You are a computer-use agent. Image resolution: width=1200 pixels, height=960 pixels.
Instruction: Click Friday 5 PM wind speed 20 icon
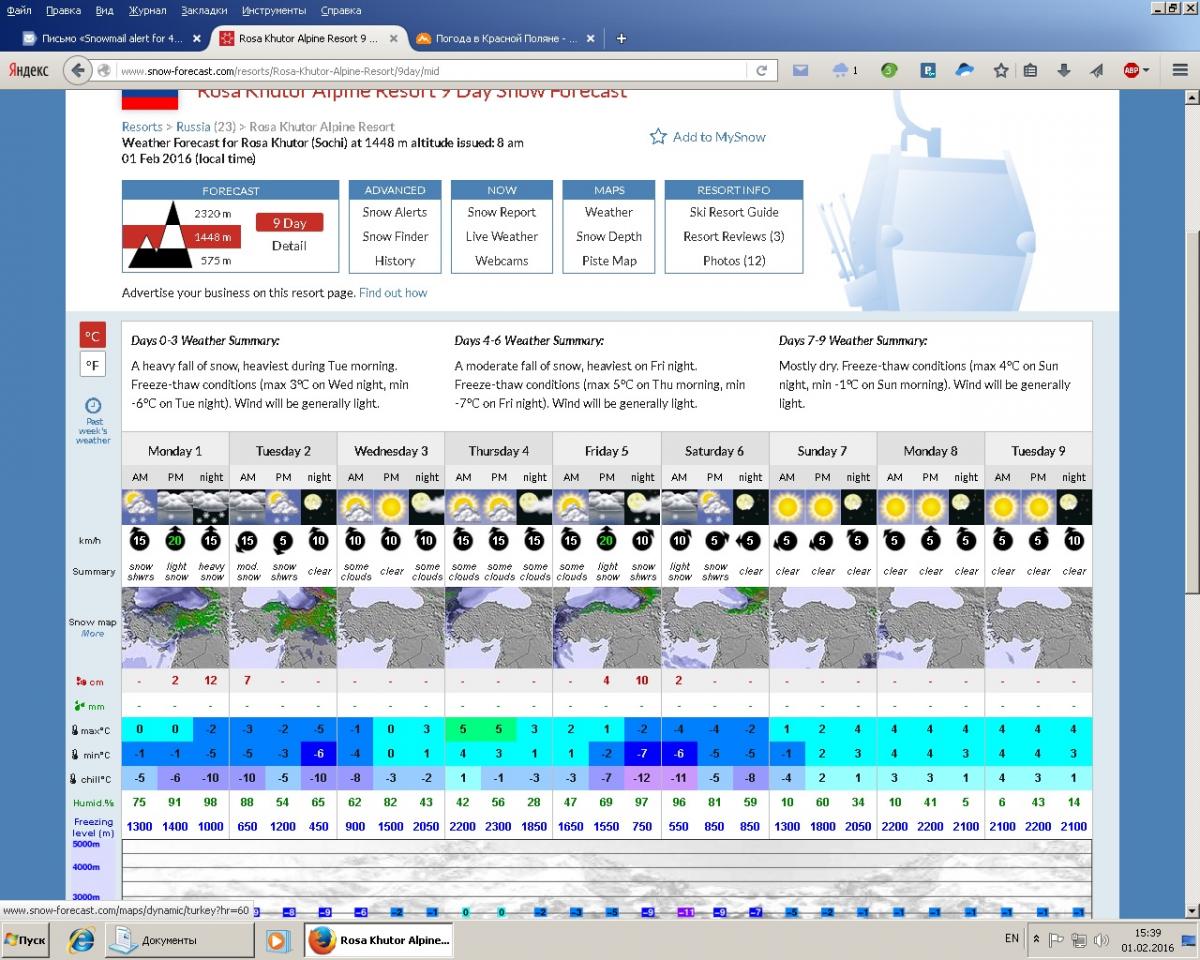606,541
